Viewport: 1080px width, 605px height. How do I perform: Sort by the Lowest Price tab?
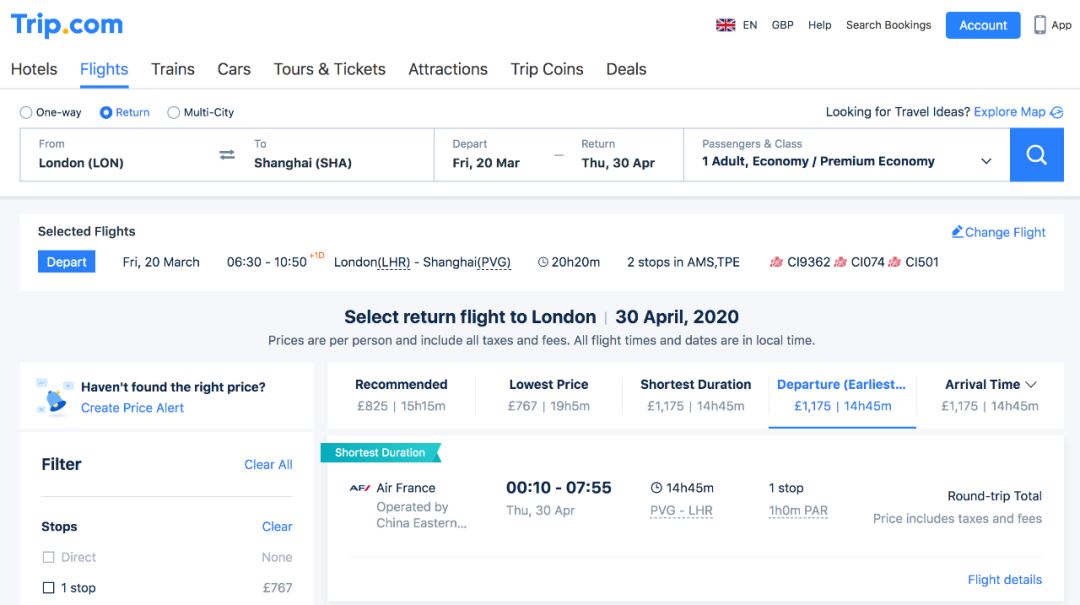click(x=548, y=394)
